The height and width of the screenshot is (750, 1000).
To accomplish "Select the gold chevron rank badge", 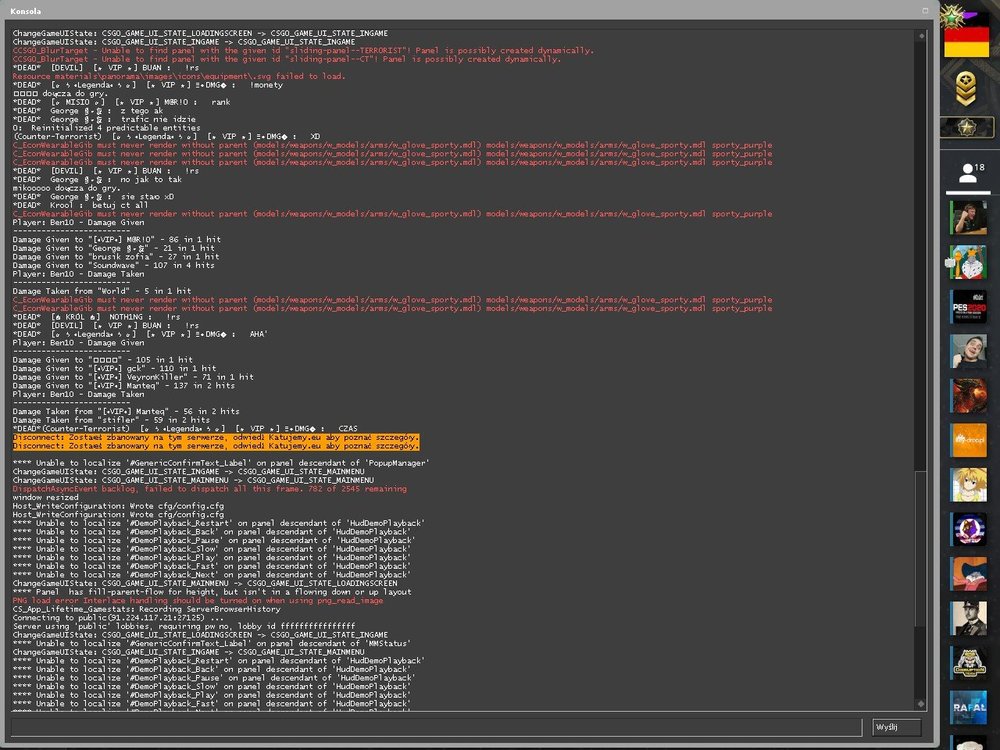I will tap(966, 89).
